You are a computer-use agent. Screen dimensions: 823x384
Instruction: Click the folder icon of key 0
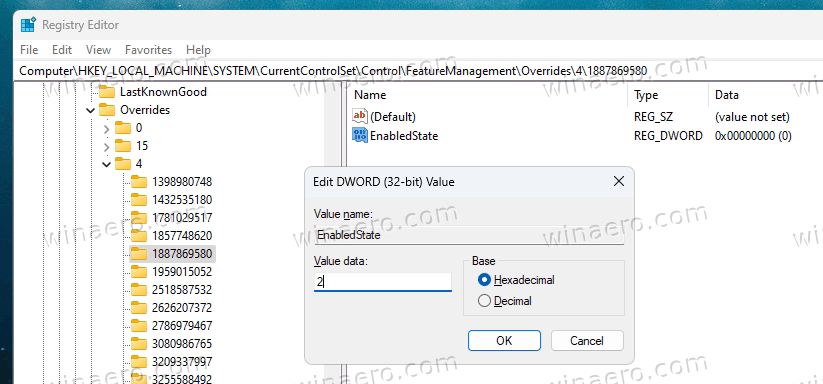(123, 128)
